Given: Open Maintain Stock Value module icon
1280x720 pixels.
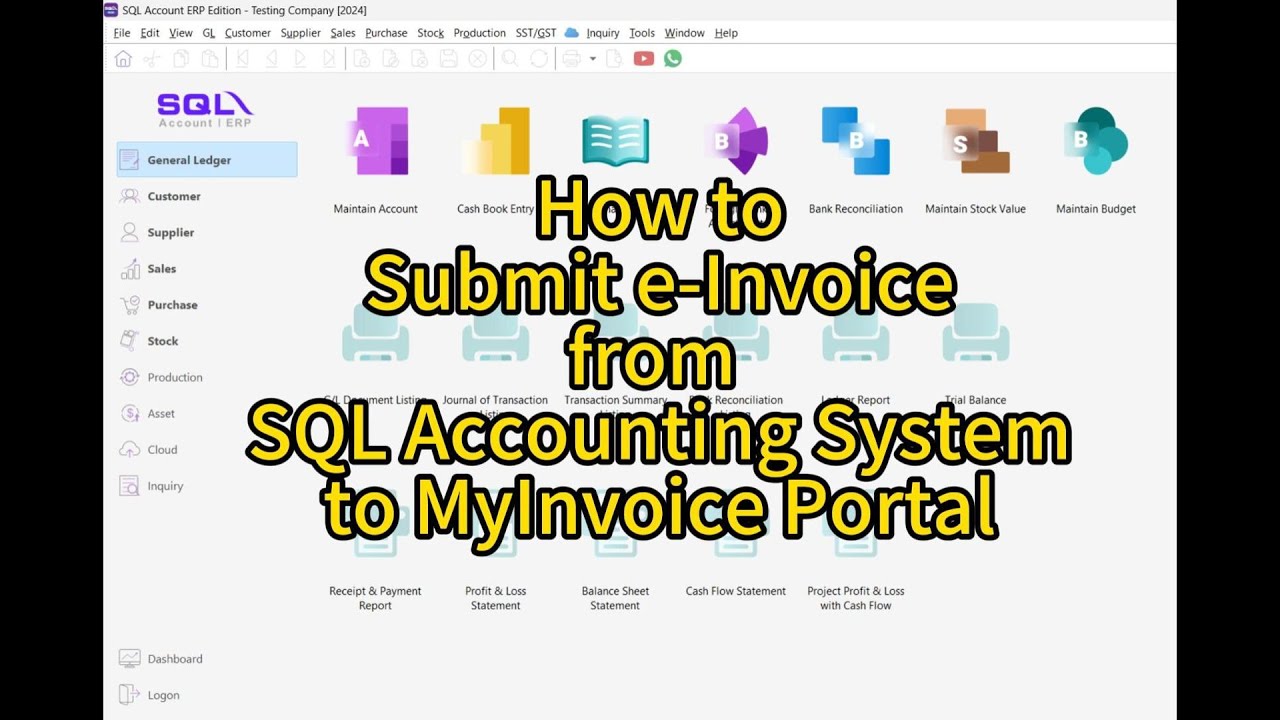Looking at the screenshot, I should click(x=976, y=141).
